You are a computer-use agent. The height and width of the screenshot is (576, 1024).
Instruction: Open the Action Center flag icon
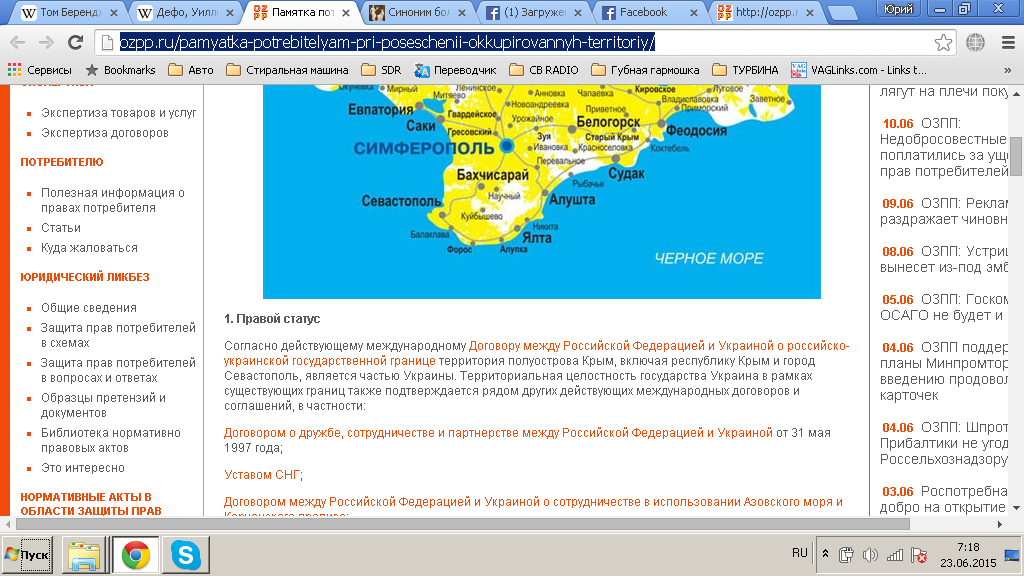[919, 555]
